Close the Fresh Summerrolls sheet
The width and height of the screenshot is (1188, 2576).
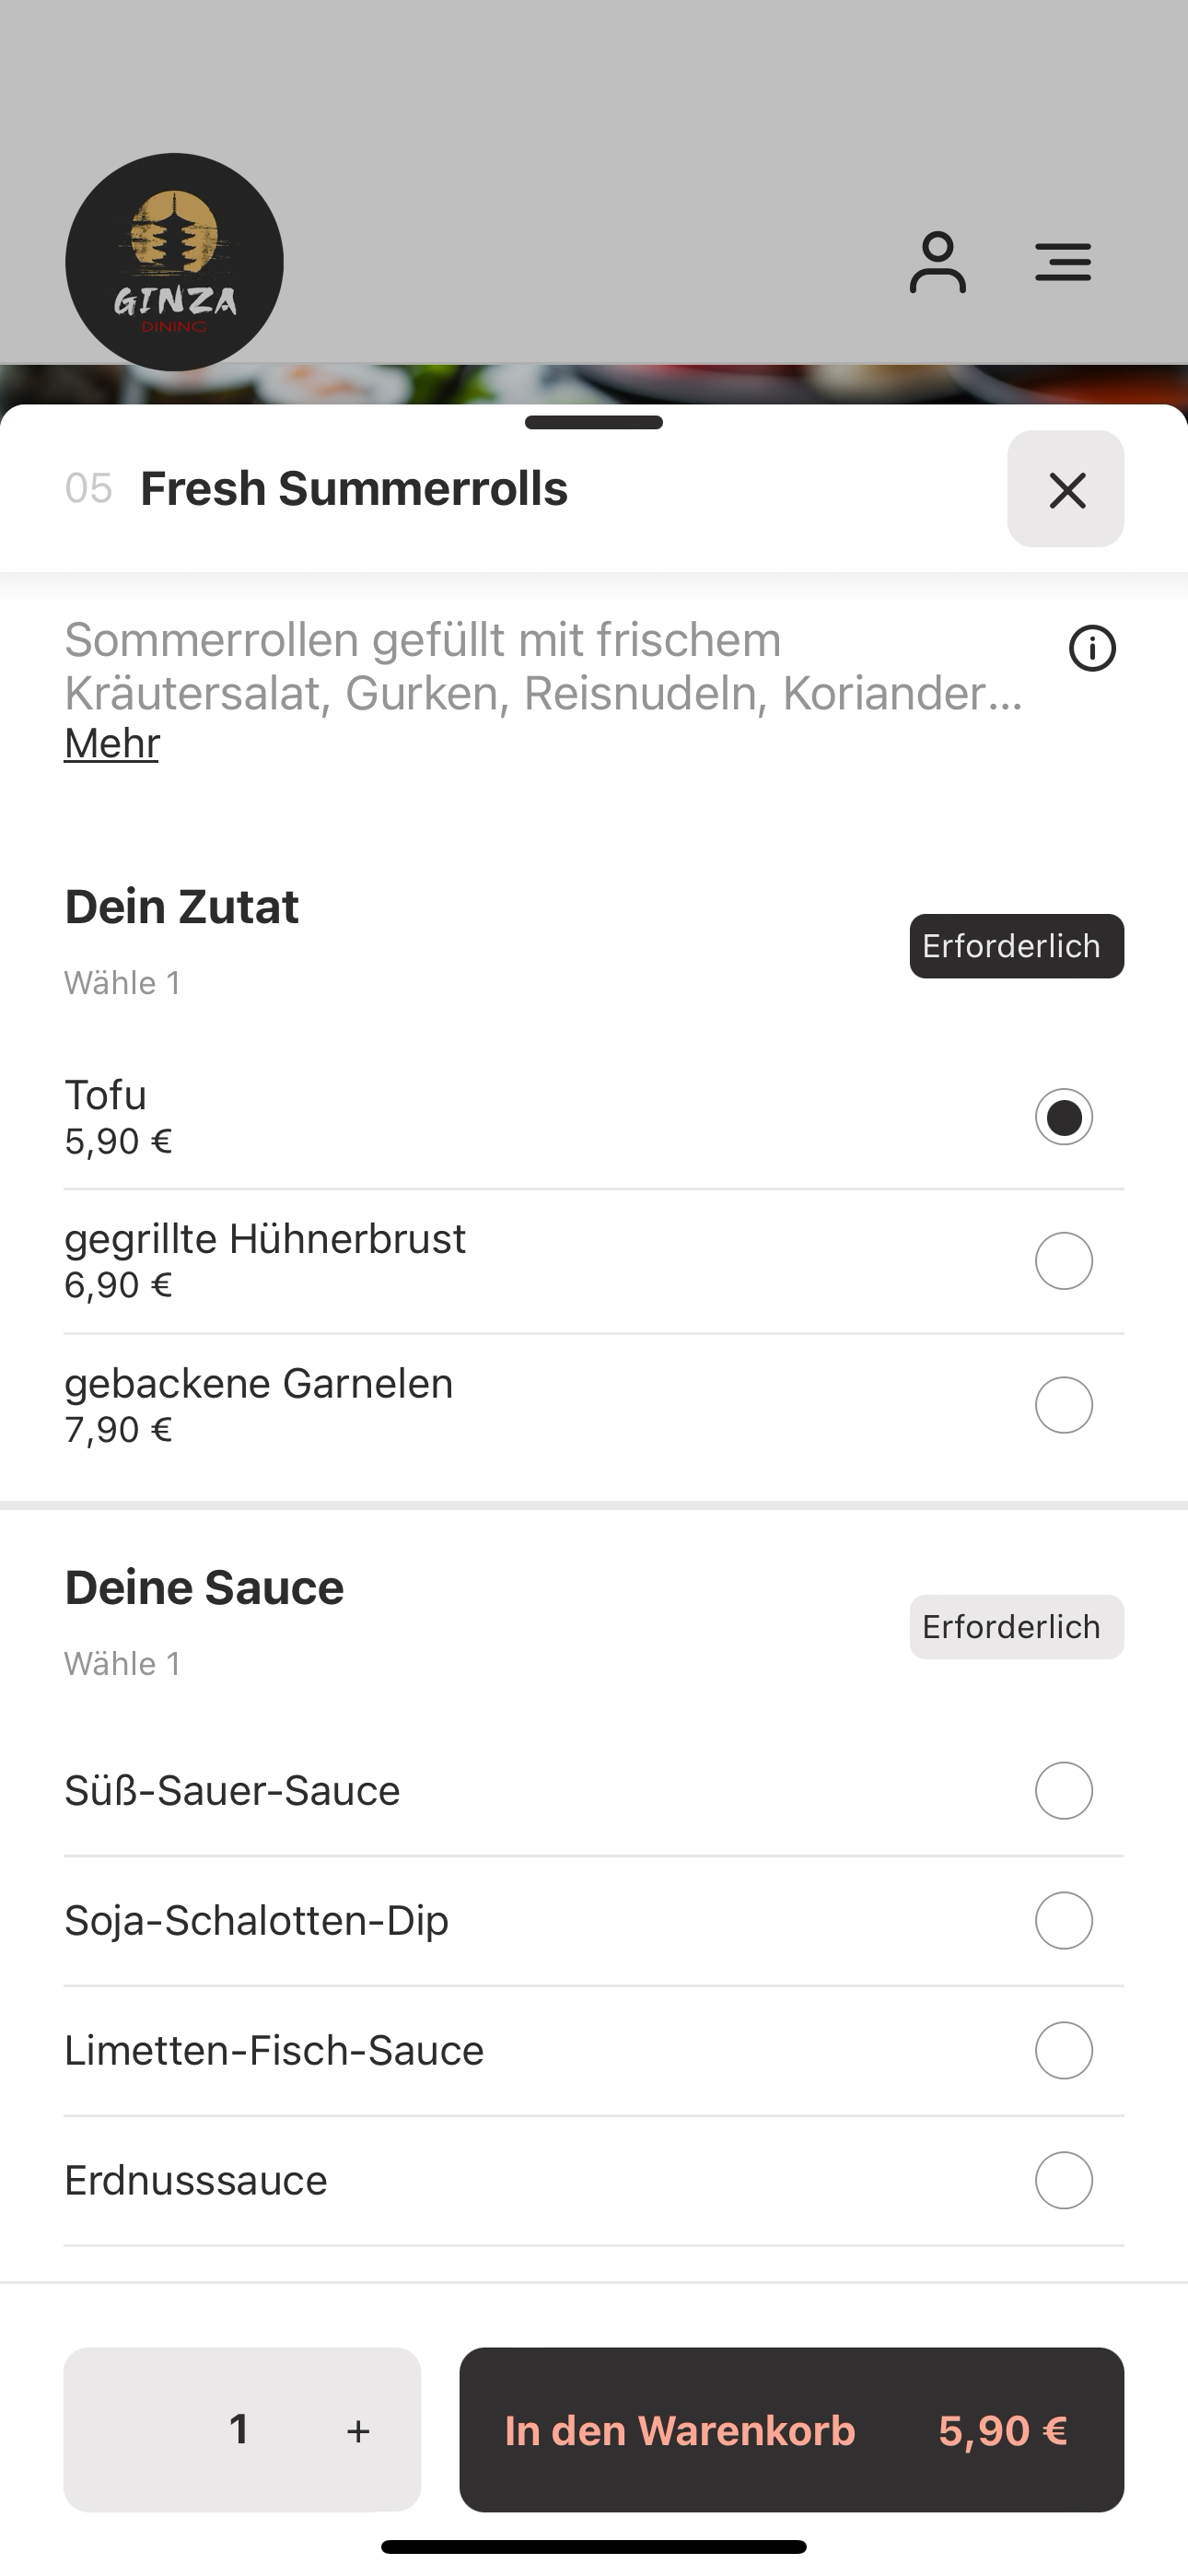pyautogui.click(x=1065, y=489)
